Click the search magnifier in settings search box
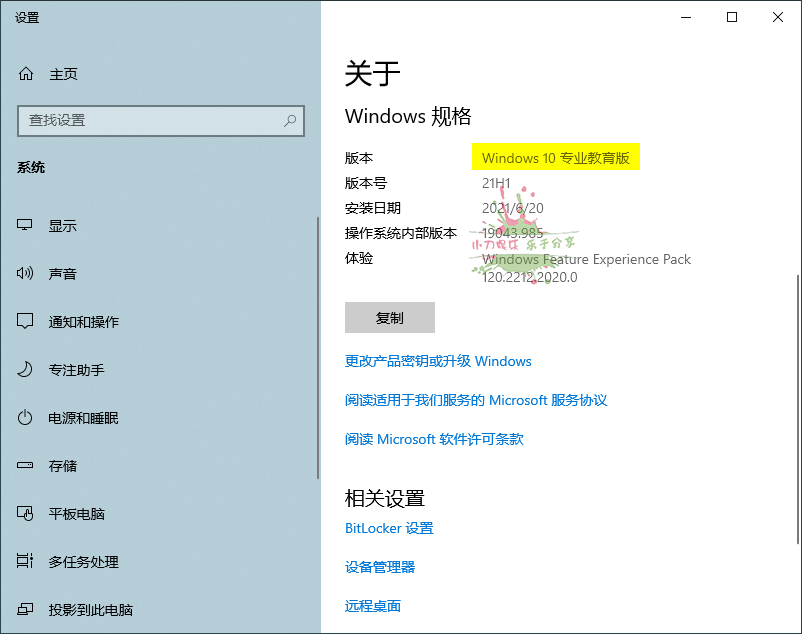This screenshot has height=634, width=802. coord(291,121)
